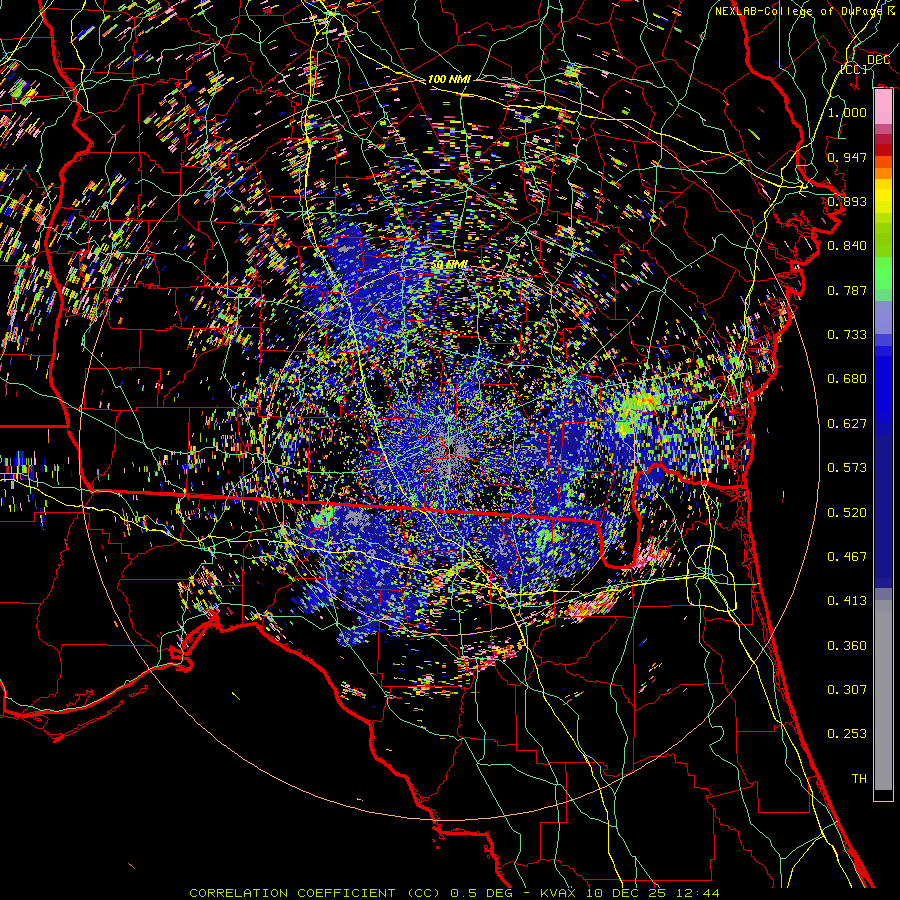
Task: Select the 0.893 legend value
Action: click(847, 201)
